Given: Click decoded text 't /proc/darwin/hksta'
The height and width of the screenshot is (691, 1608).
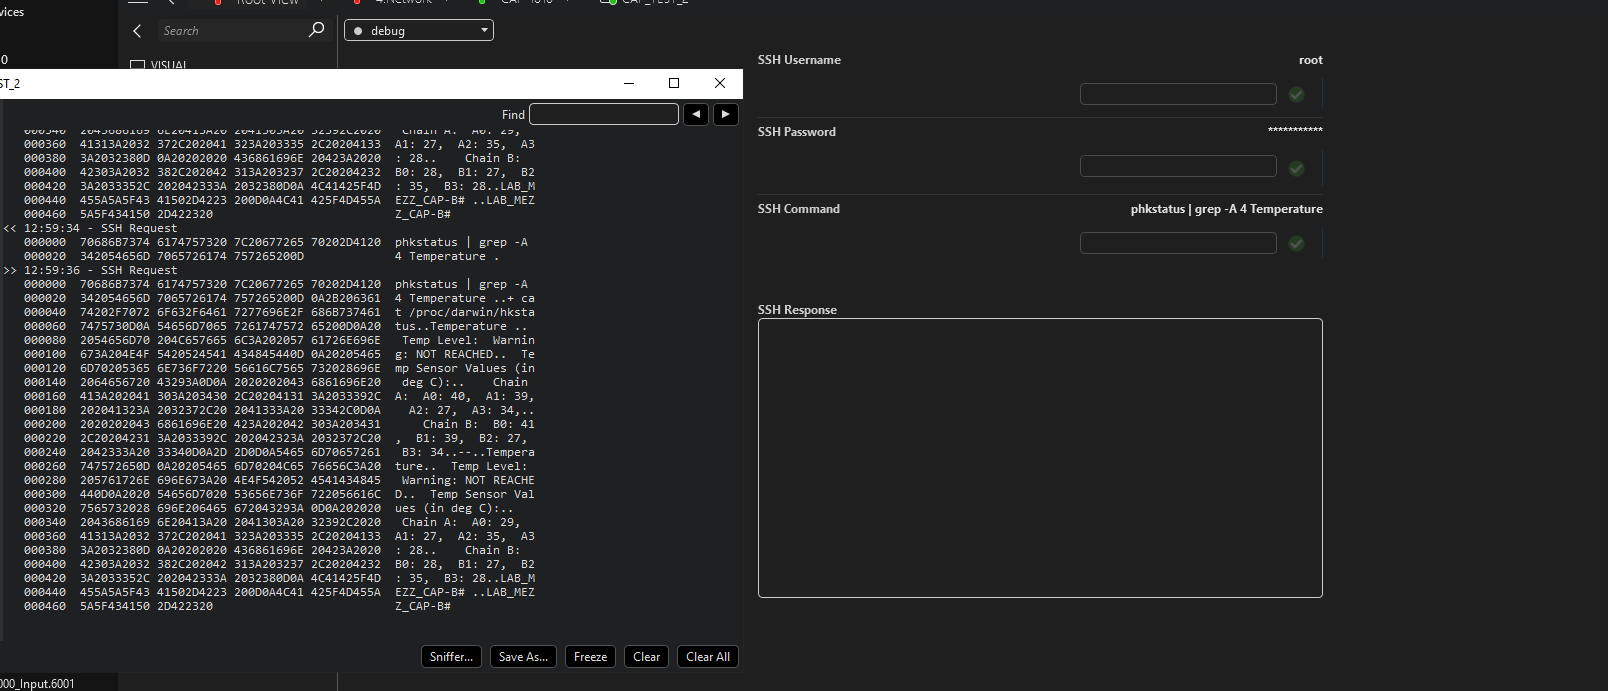Looking at the screenshot, I should tap(465, 312).
